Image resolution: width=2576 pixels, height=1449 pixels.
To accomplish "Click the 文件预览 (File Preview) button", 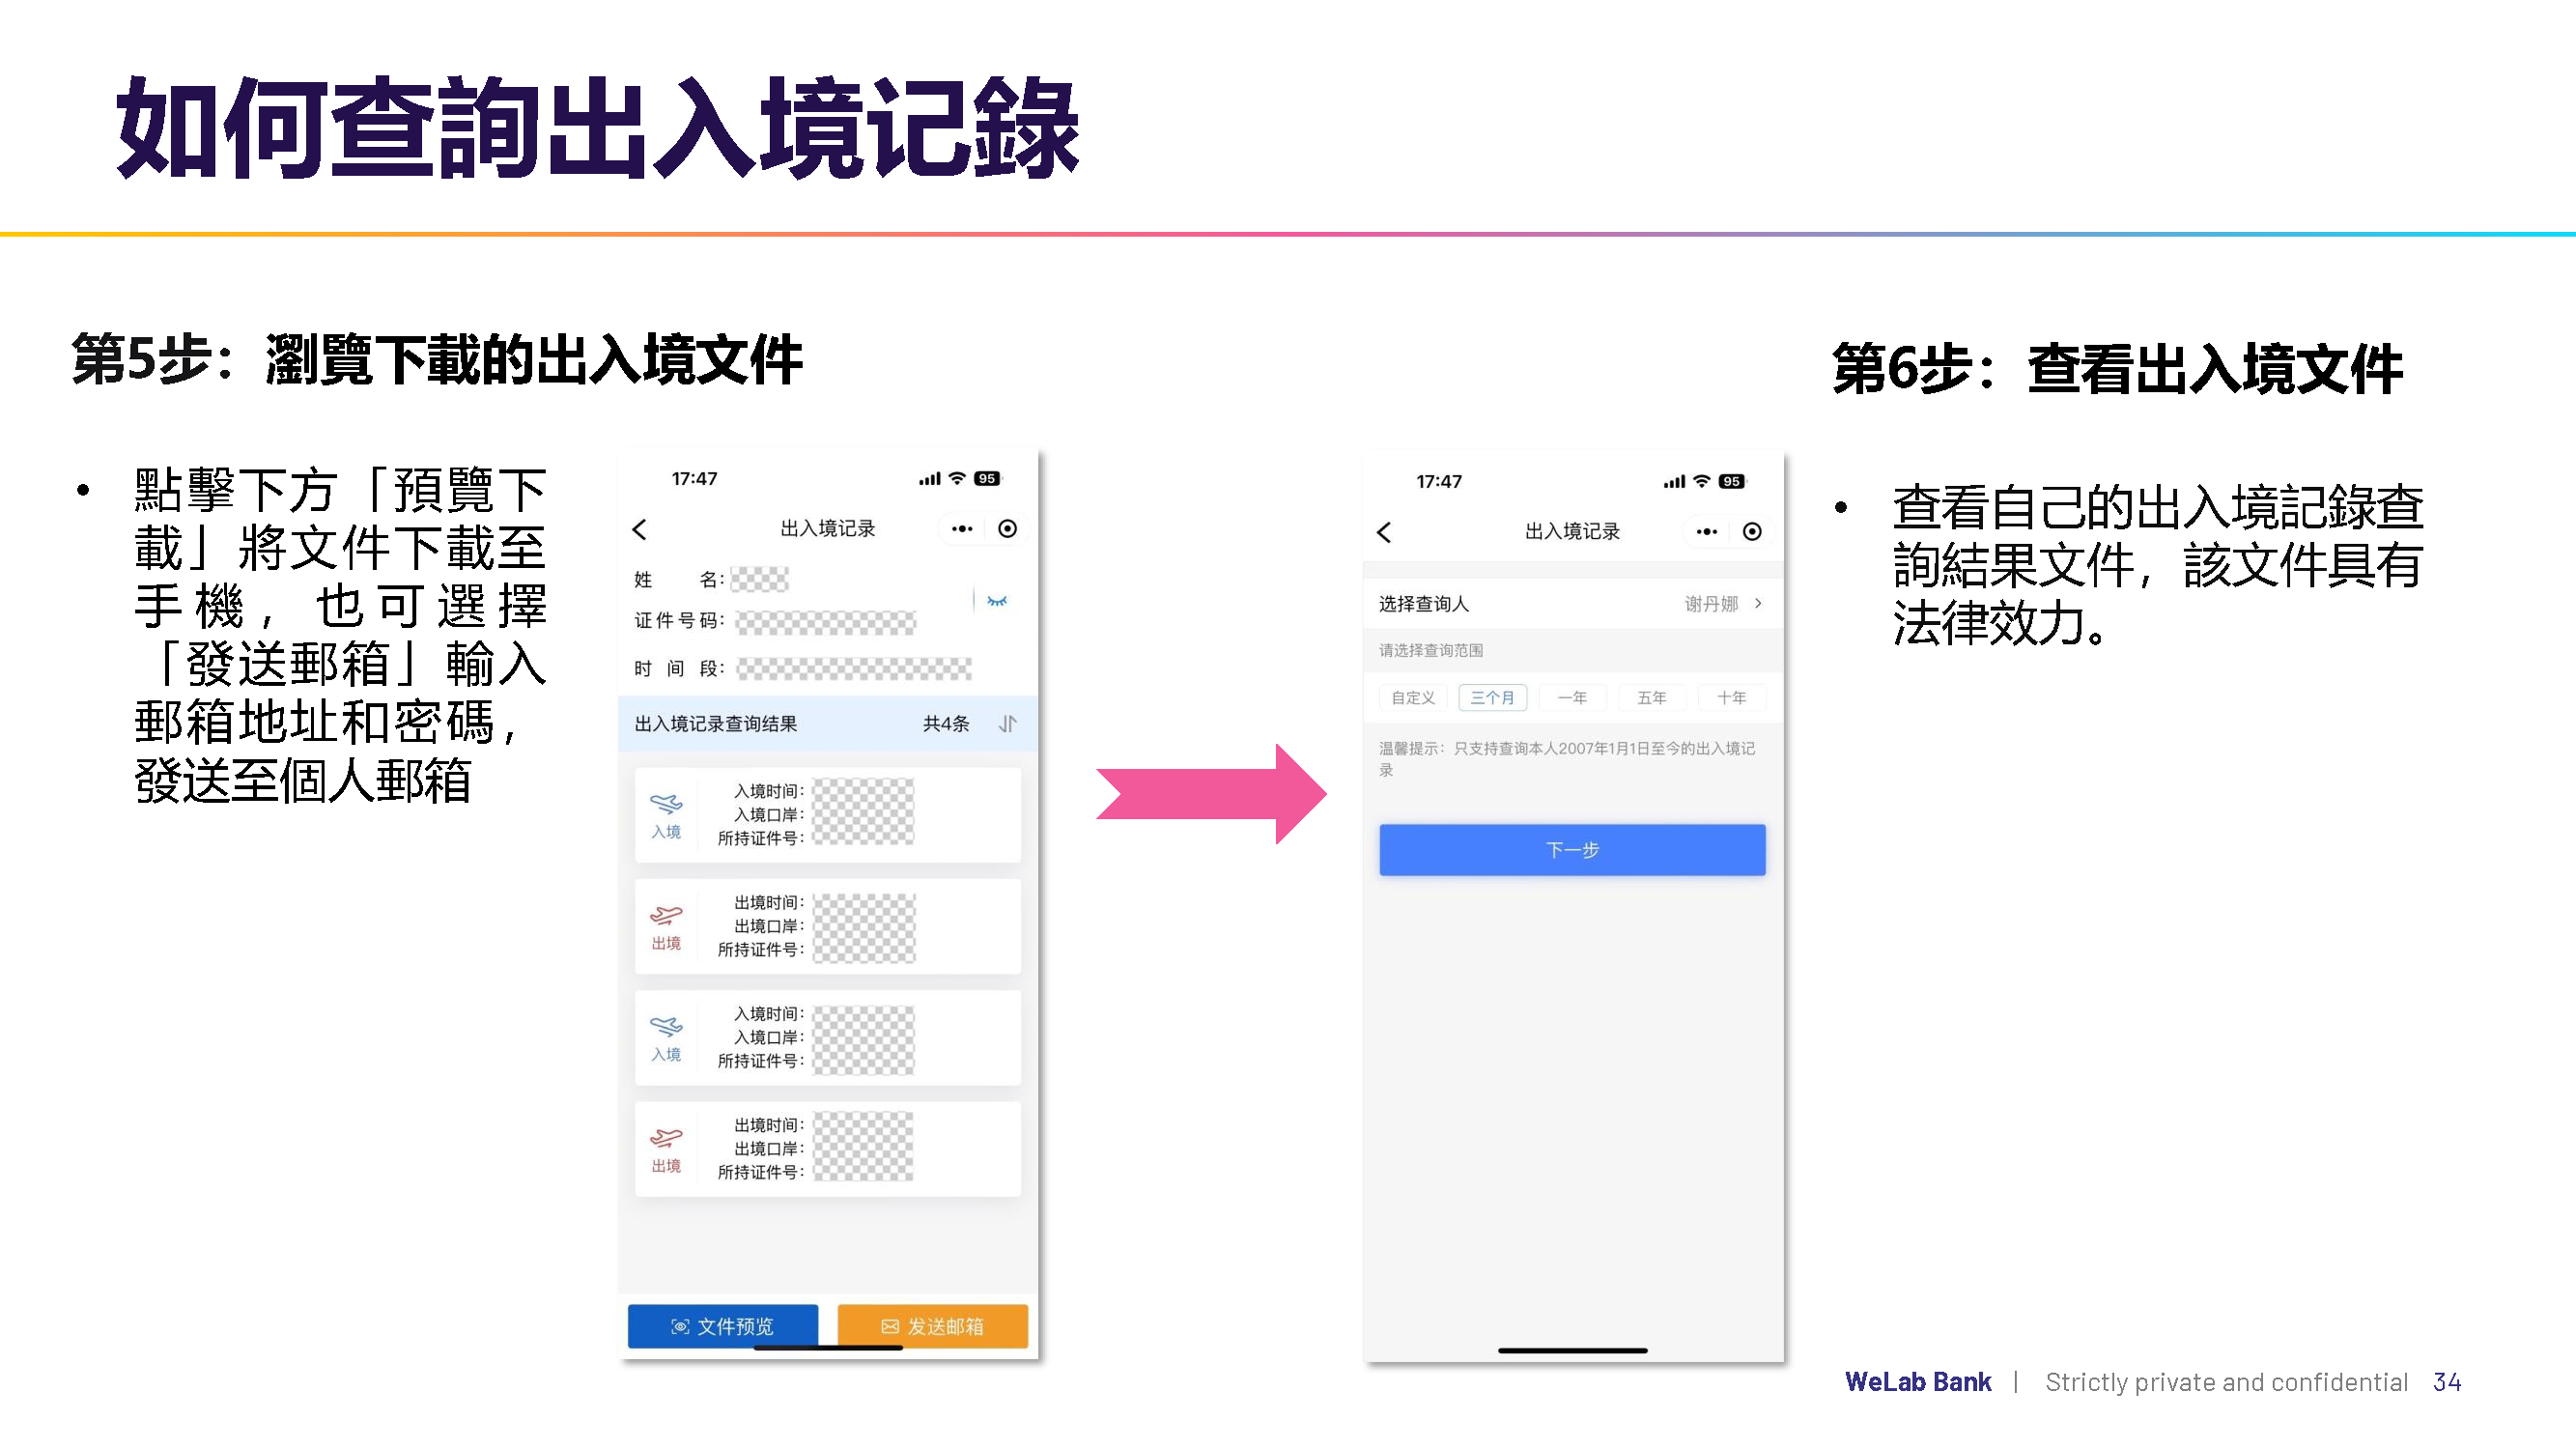I will 725,1327.
